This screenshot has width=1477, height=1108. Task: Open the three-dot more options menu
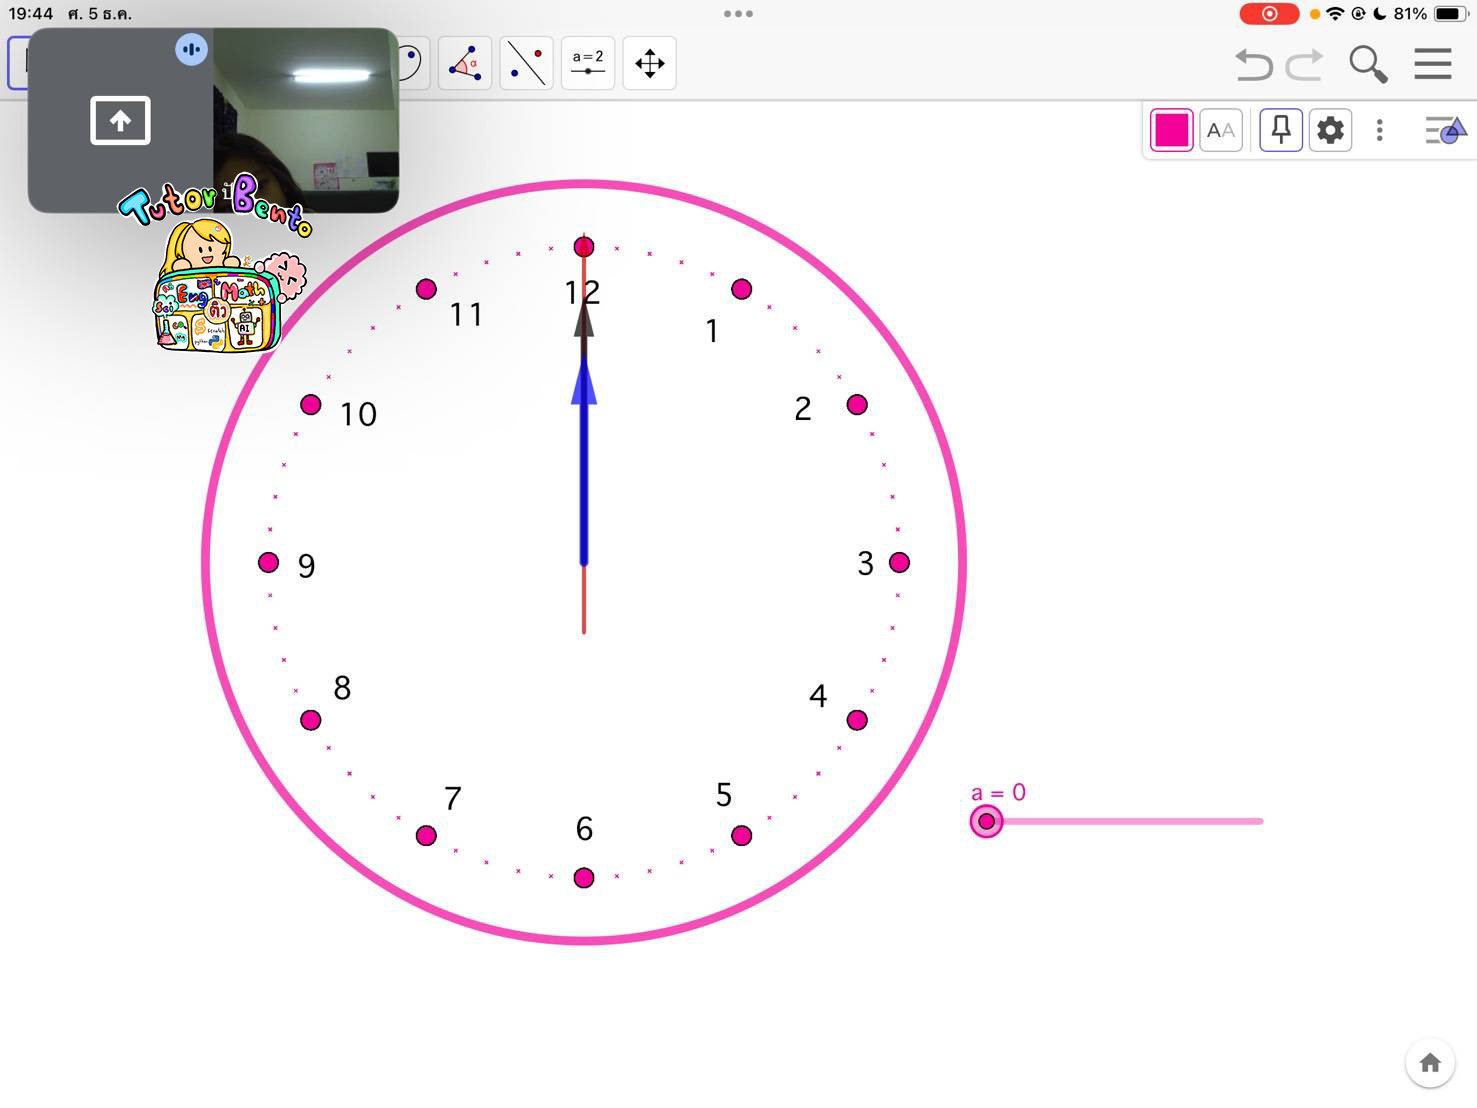(x=1379, y=130)
